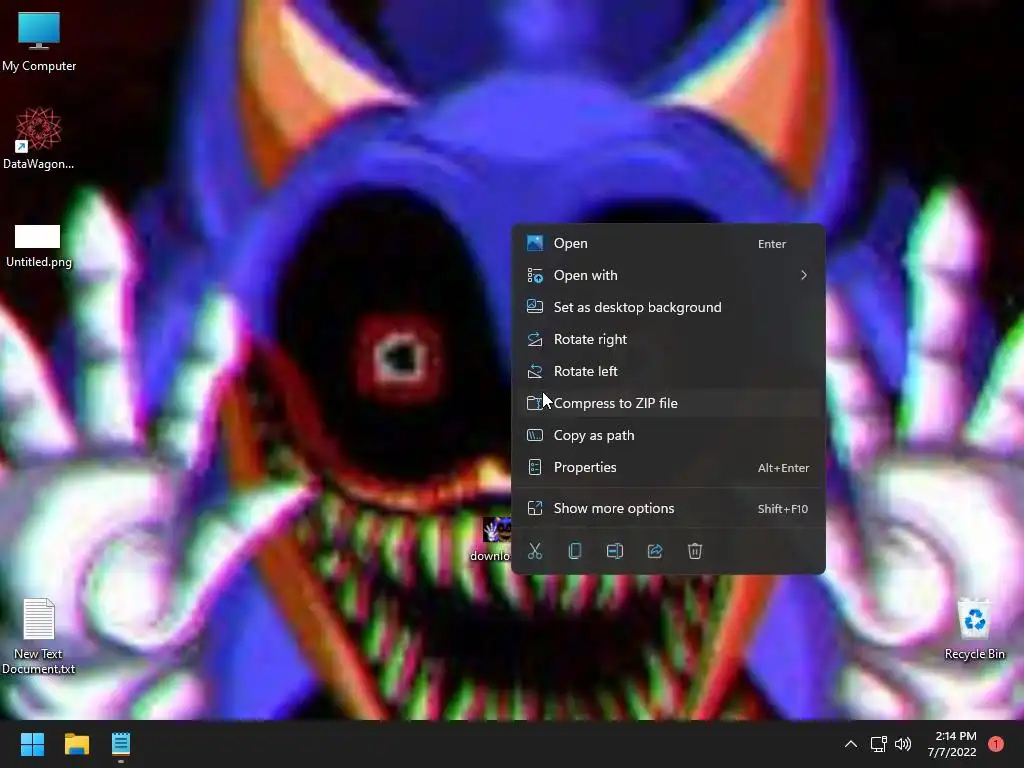Select the Untitled.png file on desktop
The image size is (1024, 768).
pyautogui.click(x=39, y=246)
